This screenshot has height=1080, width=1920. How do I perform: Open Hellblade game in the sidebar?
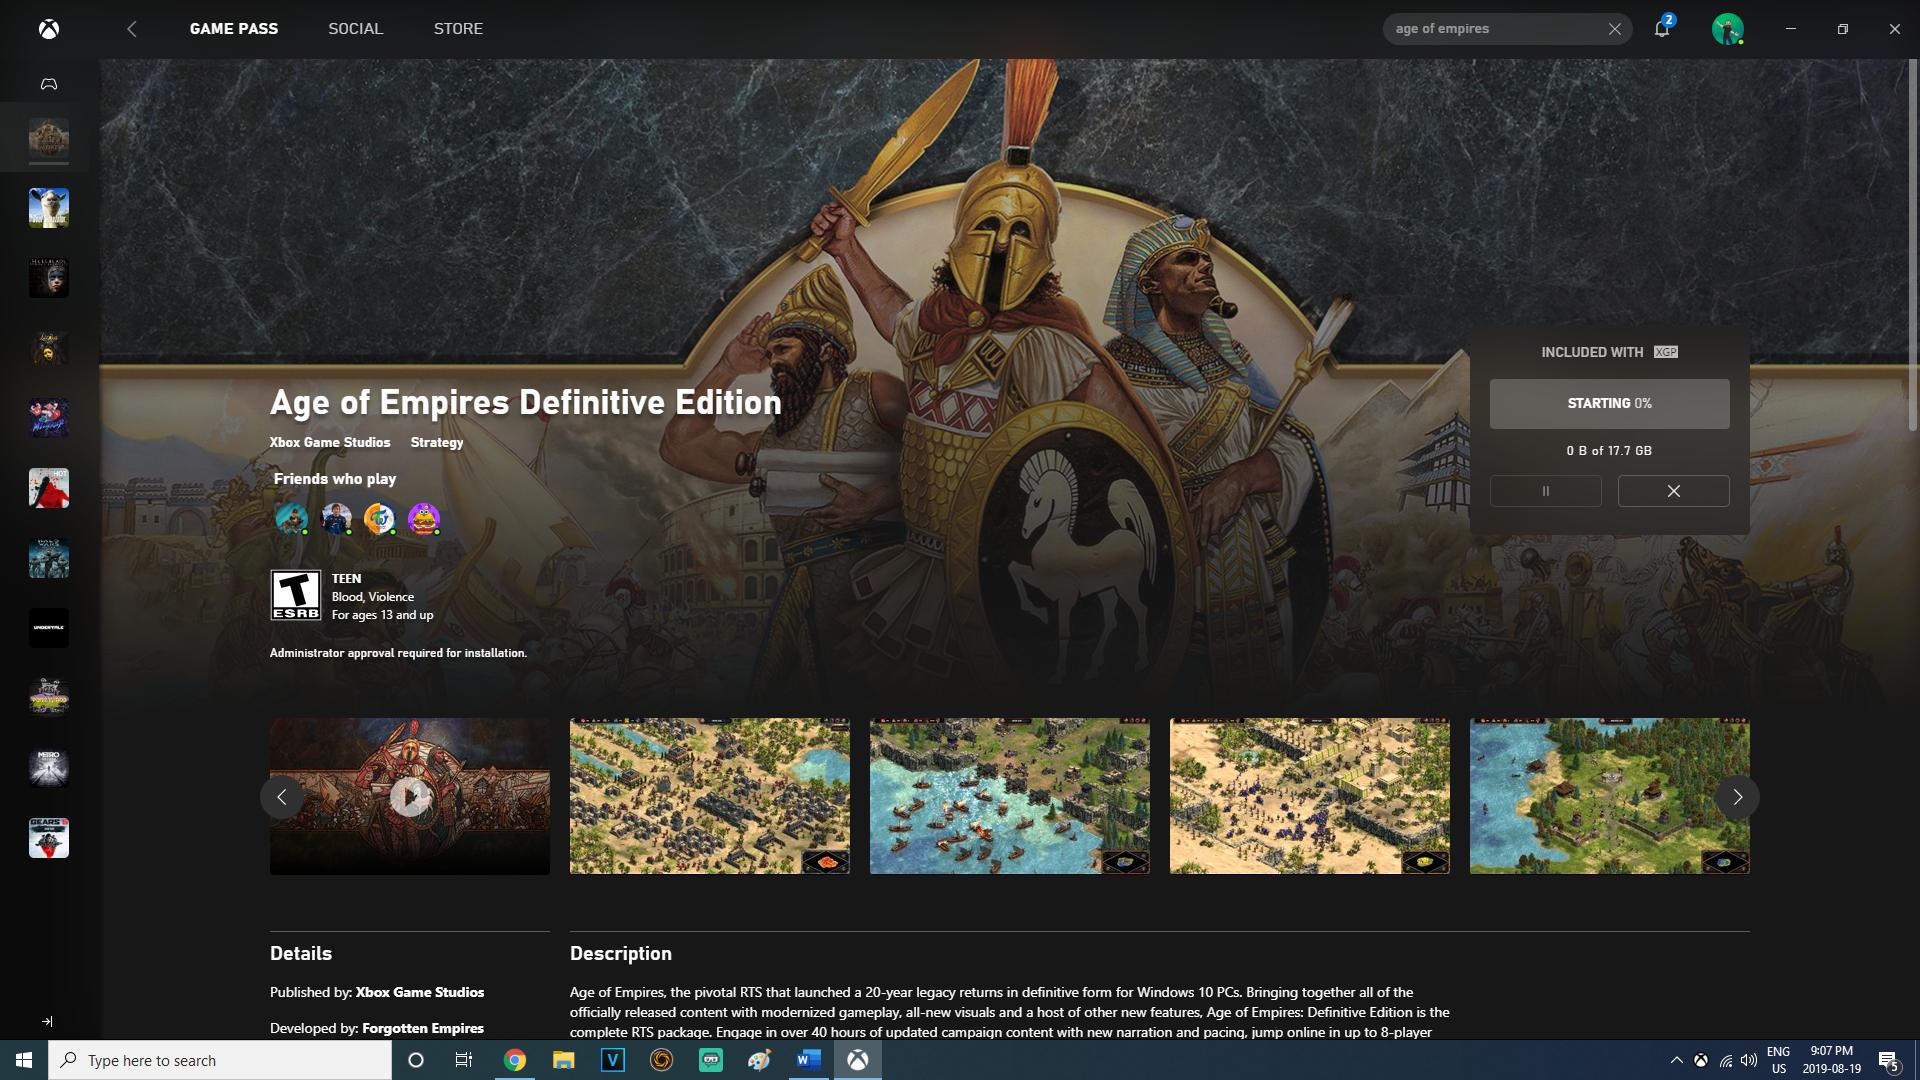pos(48,278)
